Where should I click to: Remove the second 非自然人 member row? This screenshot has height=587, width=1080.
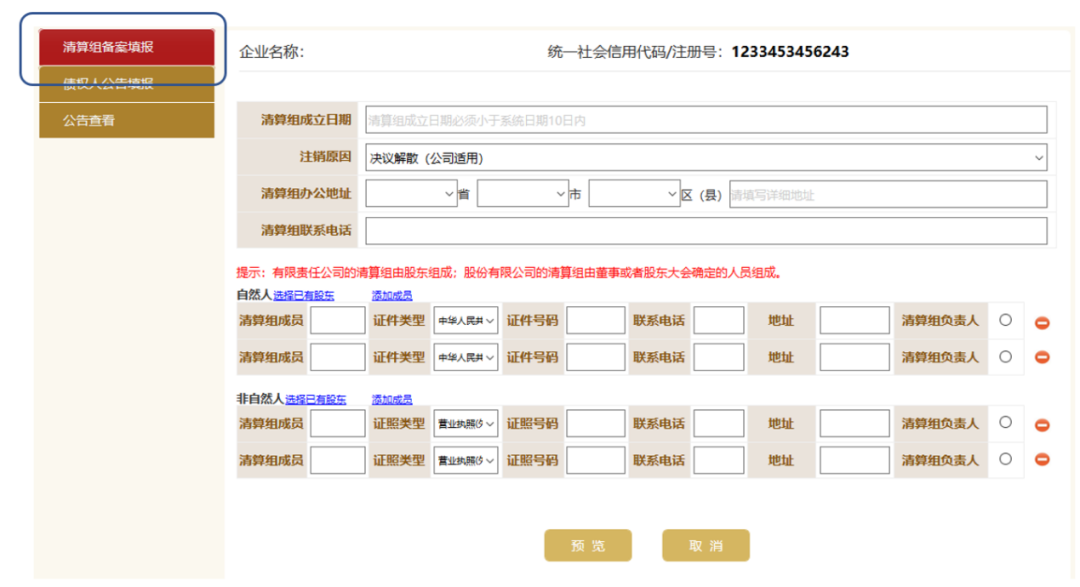(x=1042, y=459)
